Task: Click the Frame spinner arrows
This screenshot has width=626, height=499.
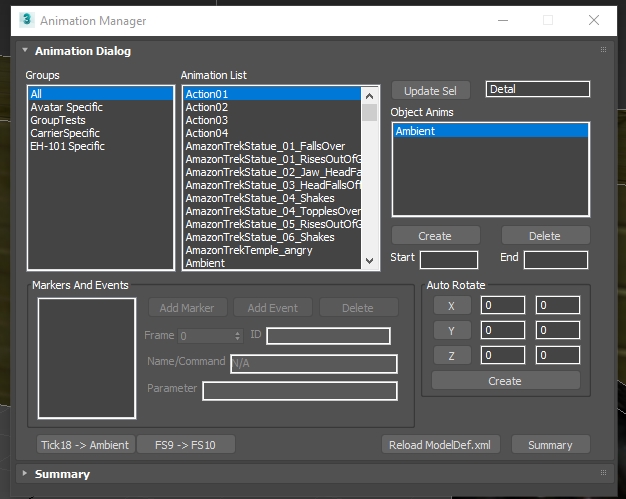Action: [x=238, y=336]
